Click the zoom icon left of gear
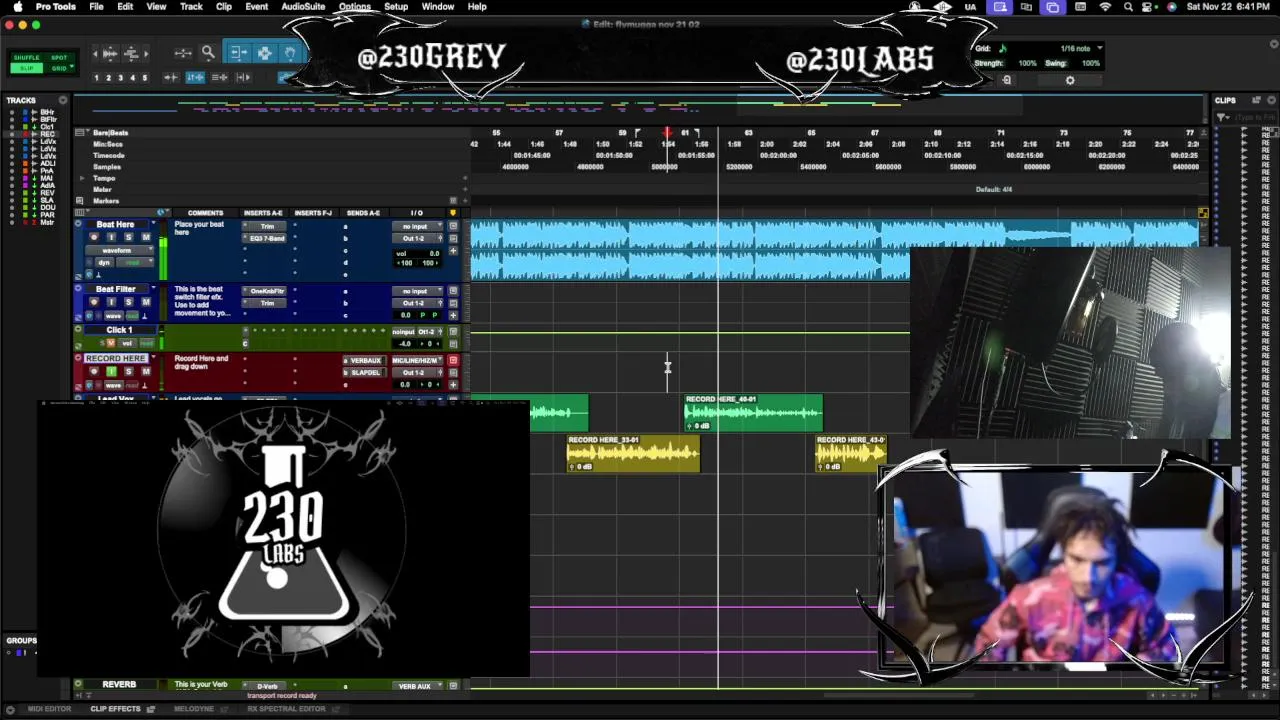Viewport: 1280px width, 720px height. (1007, 80)
